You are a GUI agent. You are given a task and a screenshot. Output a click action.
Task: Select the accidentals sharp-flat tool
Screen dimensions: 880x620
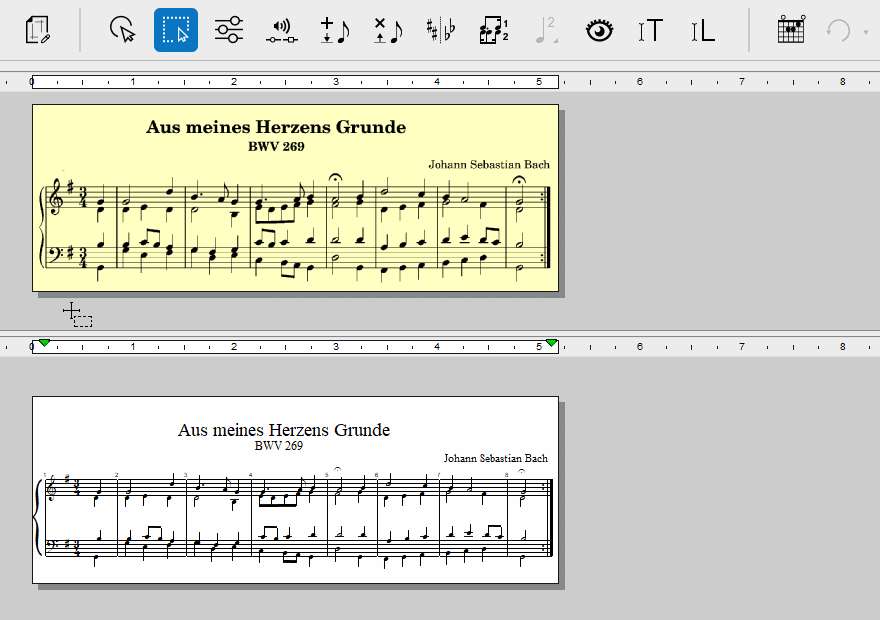point(440,30)
